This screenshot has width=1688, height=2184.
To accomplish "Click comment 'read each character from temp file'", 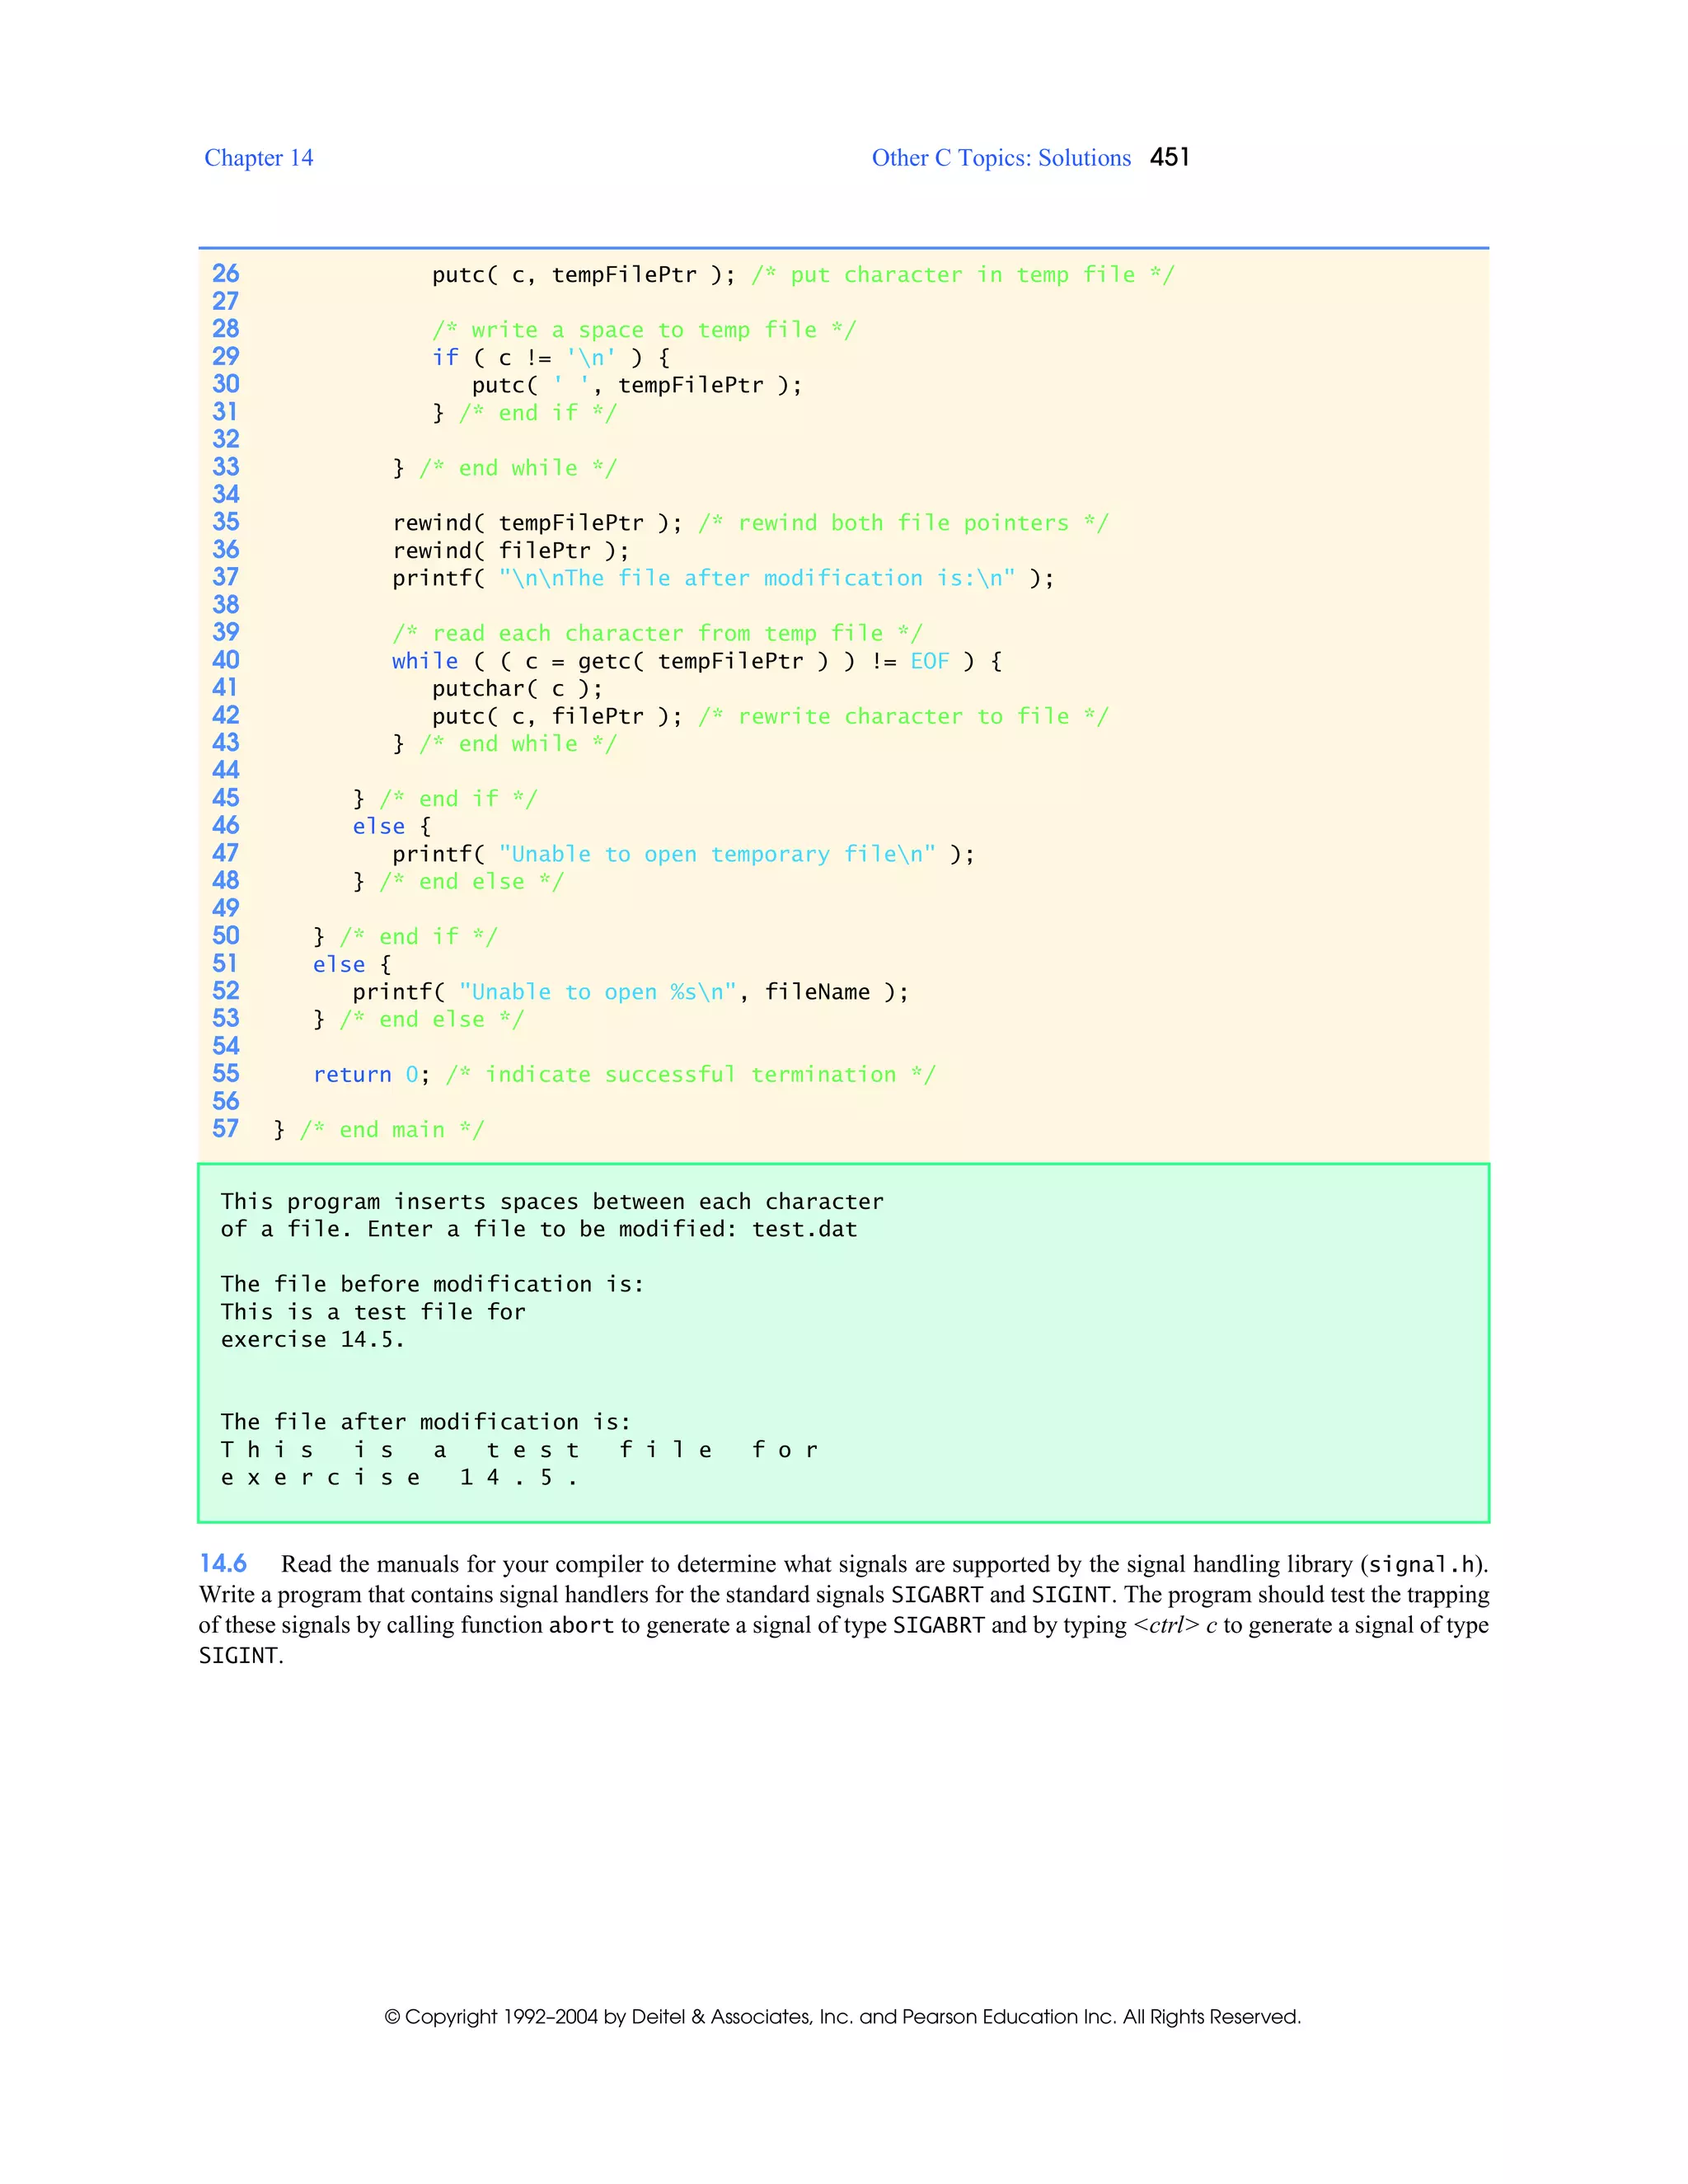I will tap(657, 633).
